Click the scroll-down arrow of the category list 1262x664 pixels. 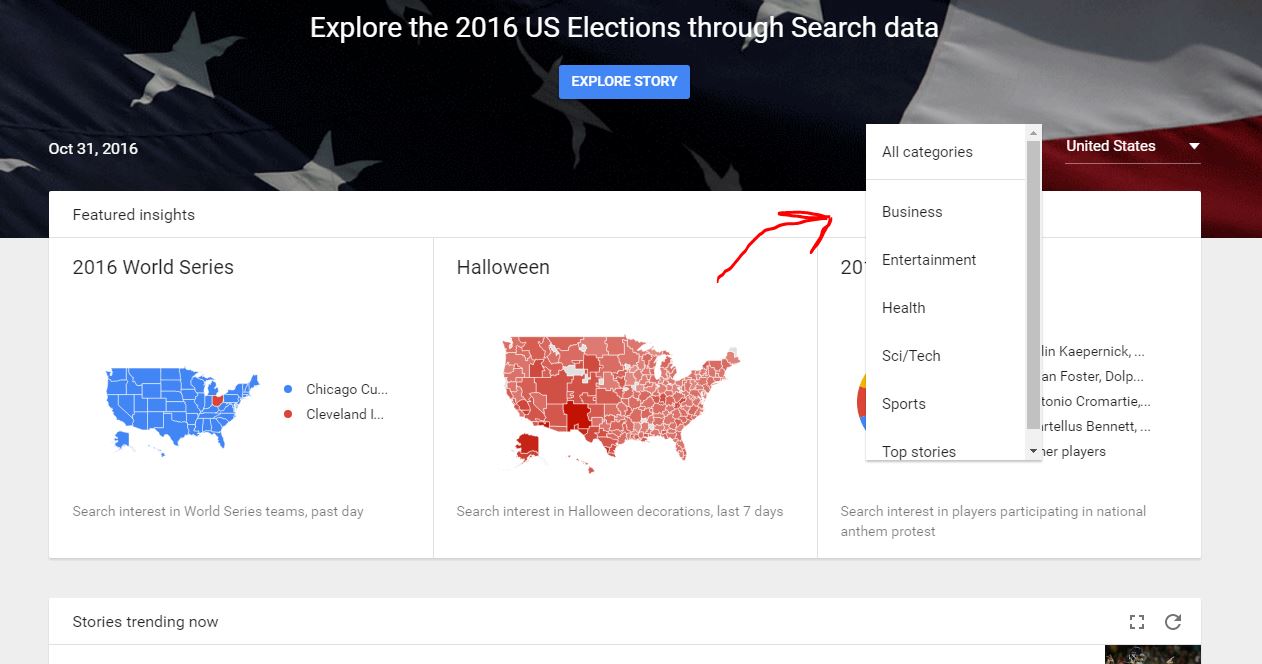click(1034, 452)
